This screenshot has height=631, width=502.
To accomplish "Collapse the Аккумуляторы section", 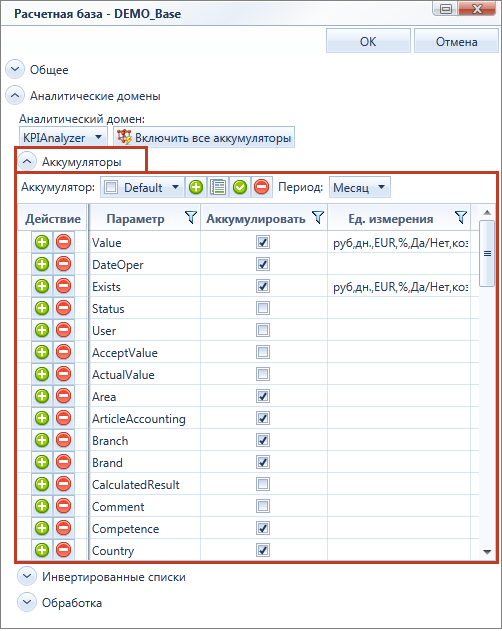I will pos(27,162).
